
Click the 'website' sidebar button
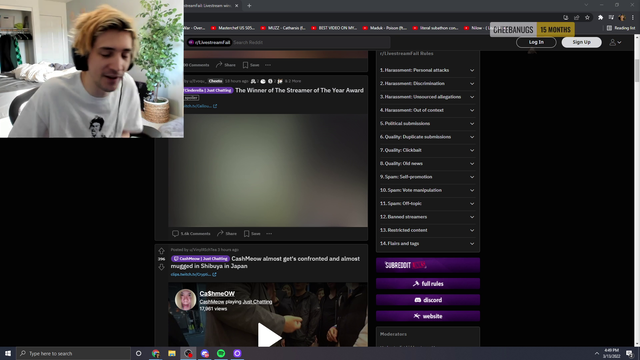pyautogui.click(x=428, y=316)
